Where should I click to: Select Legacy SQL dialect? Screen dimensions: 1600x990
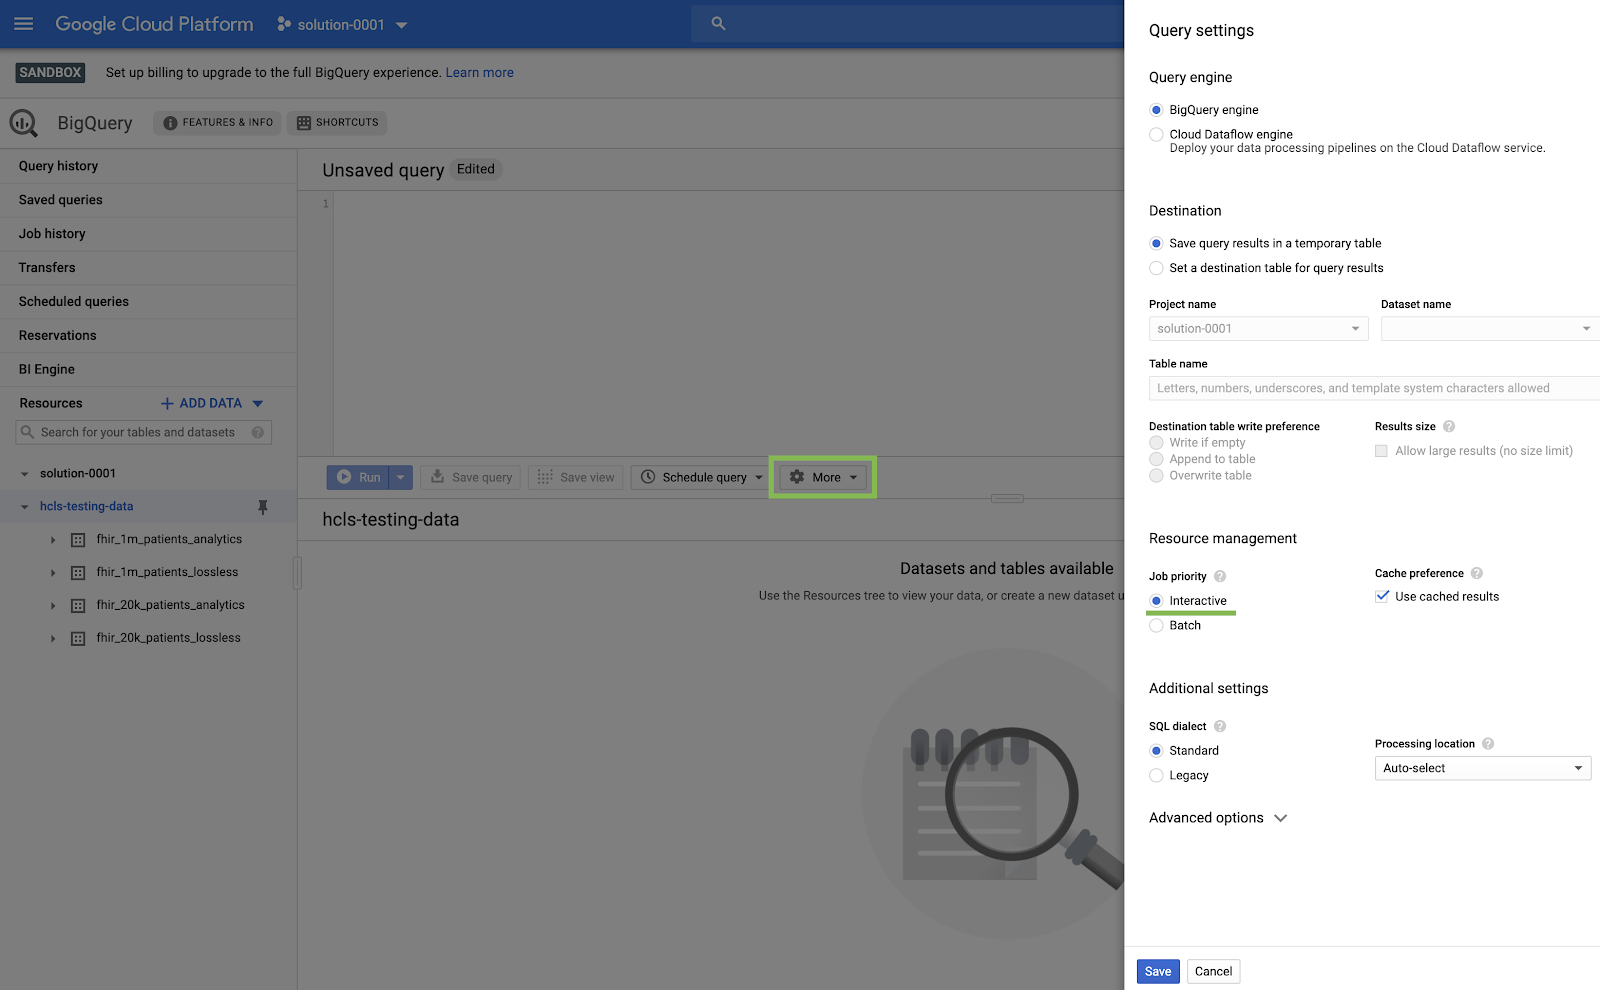tap(1157, 776)
